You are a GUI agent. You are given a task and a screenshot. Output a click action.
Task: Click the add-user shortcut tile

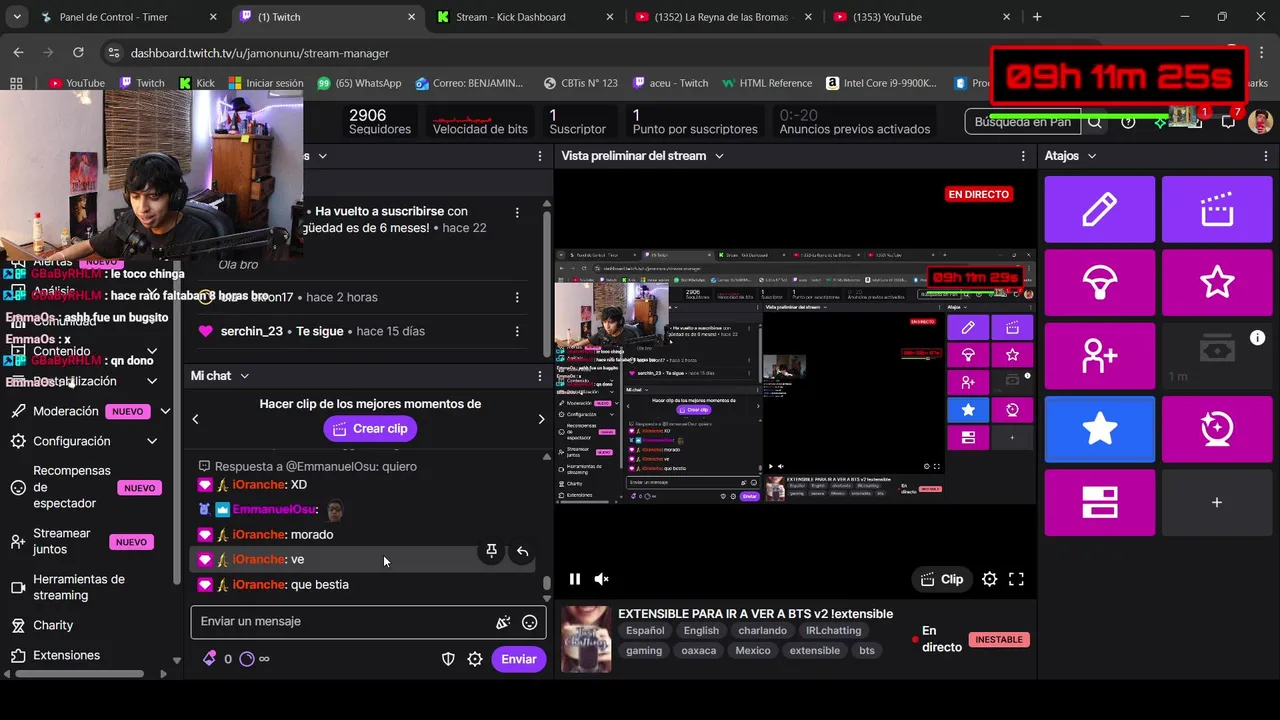coord(1100,356)
